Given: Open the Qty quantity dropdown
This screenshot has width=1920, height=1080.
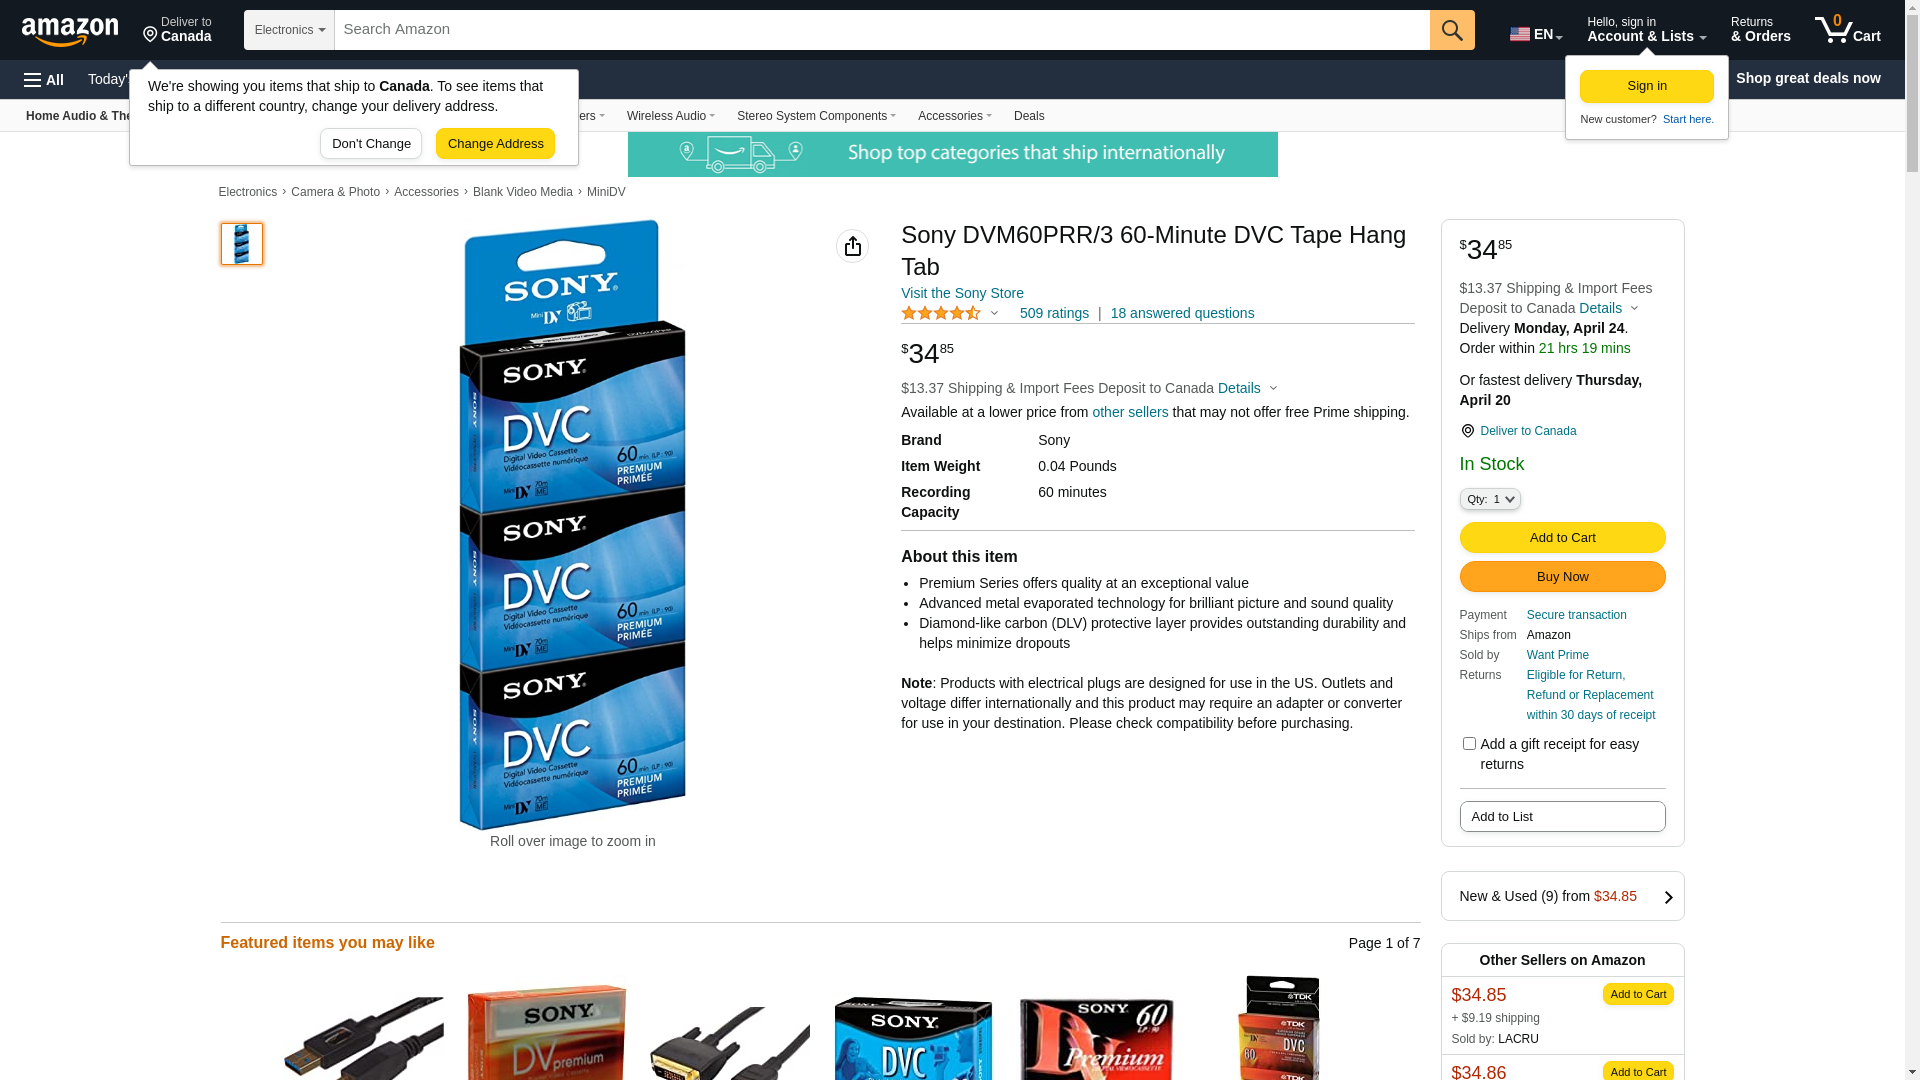Looking at the screenshot, I should pos(1490,499).
